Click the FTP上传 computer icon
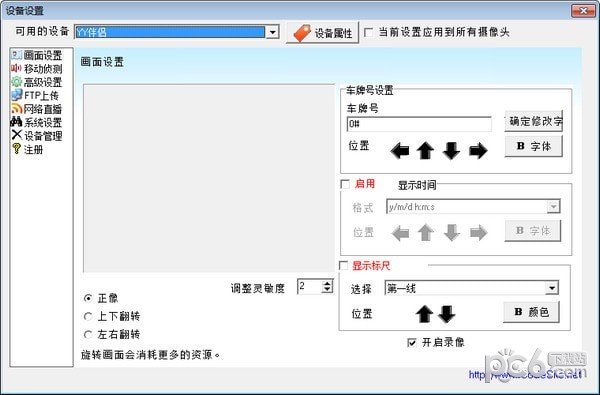The height and width of the screenshot is (395, 600). [x=16, y=95]
